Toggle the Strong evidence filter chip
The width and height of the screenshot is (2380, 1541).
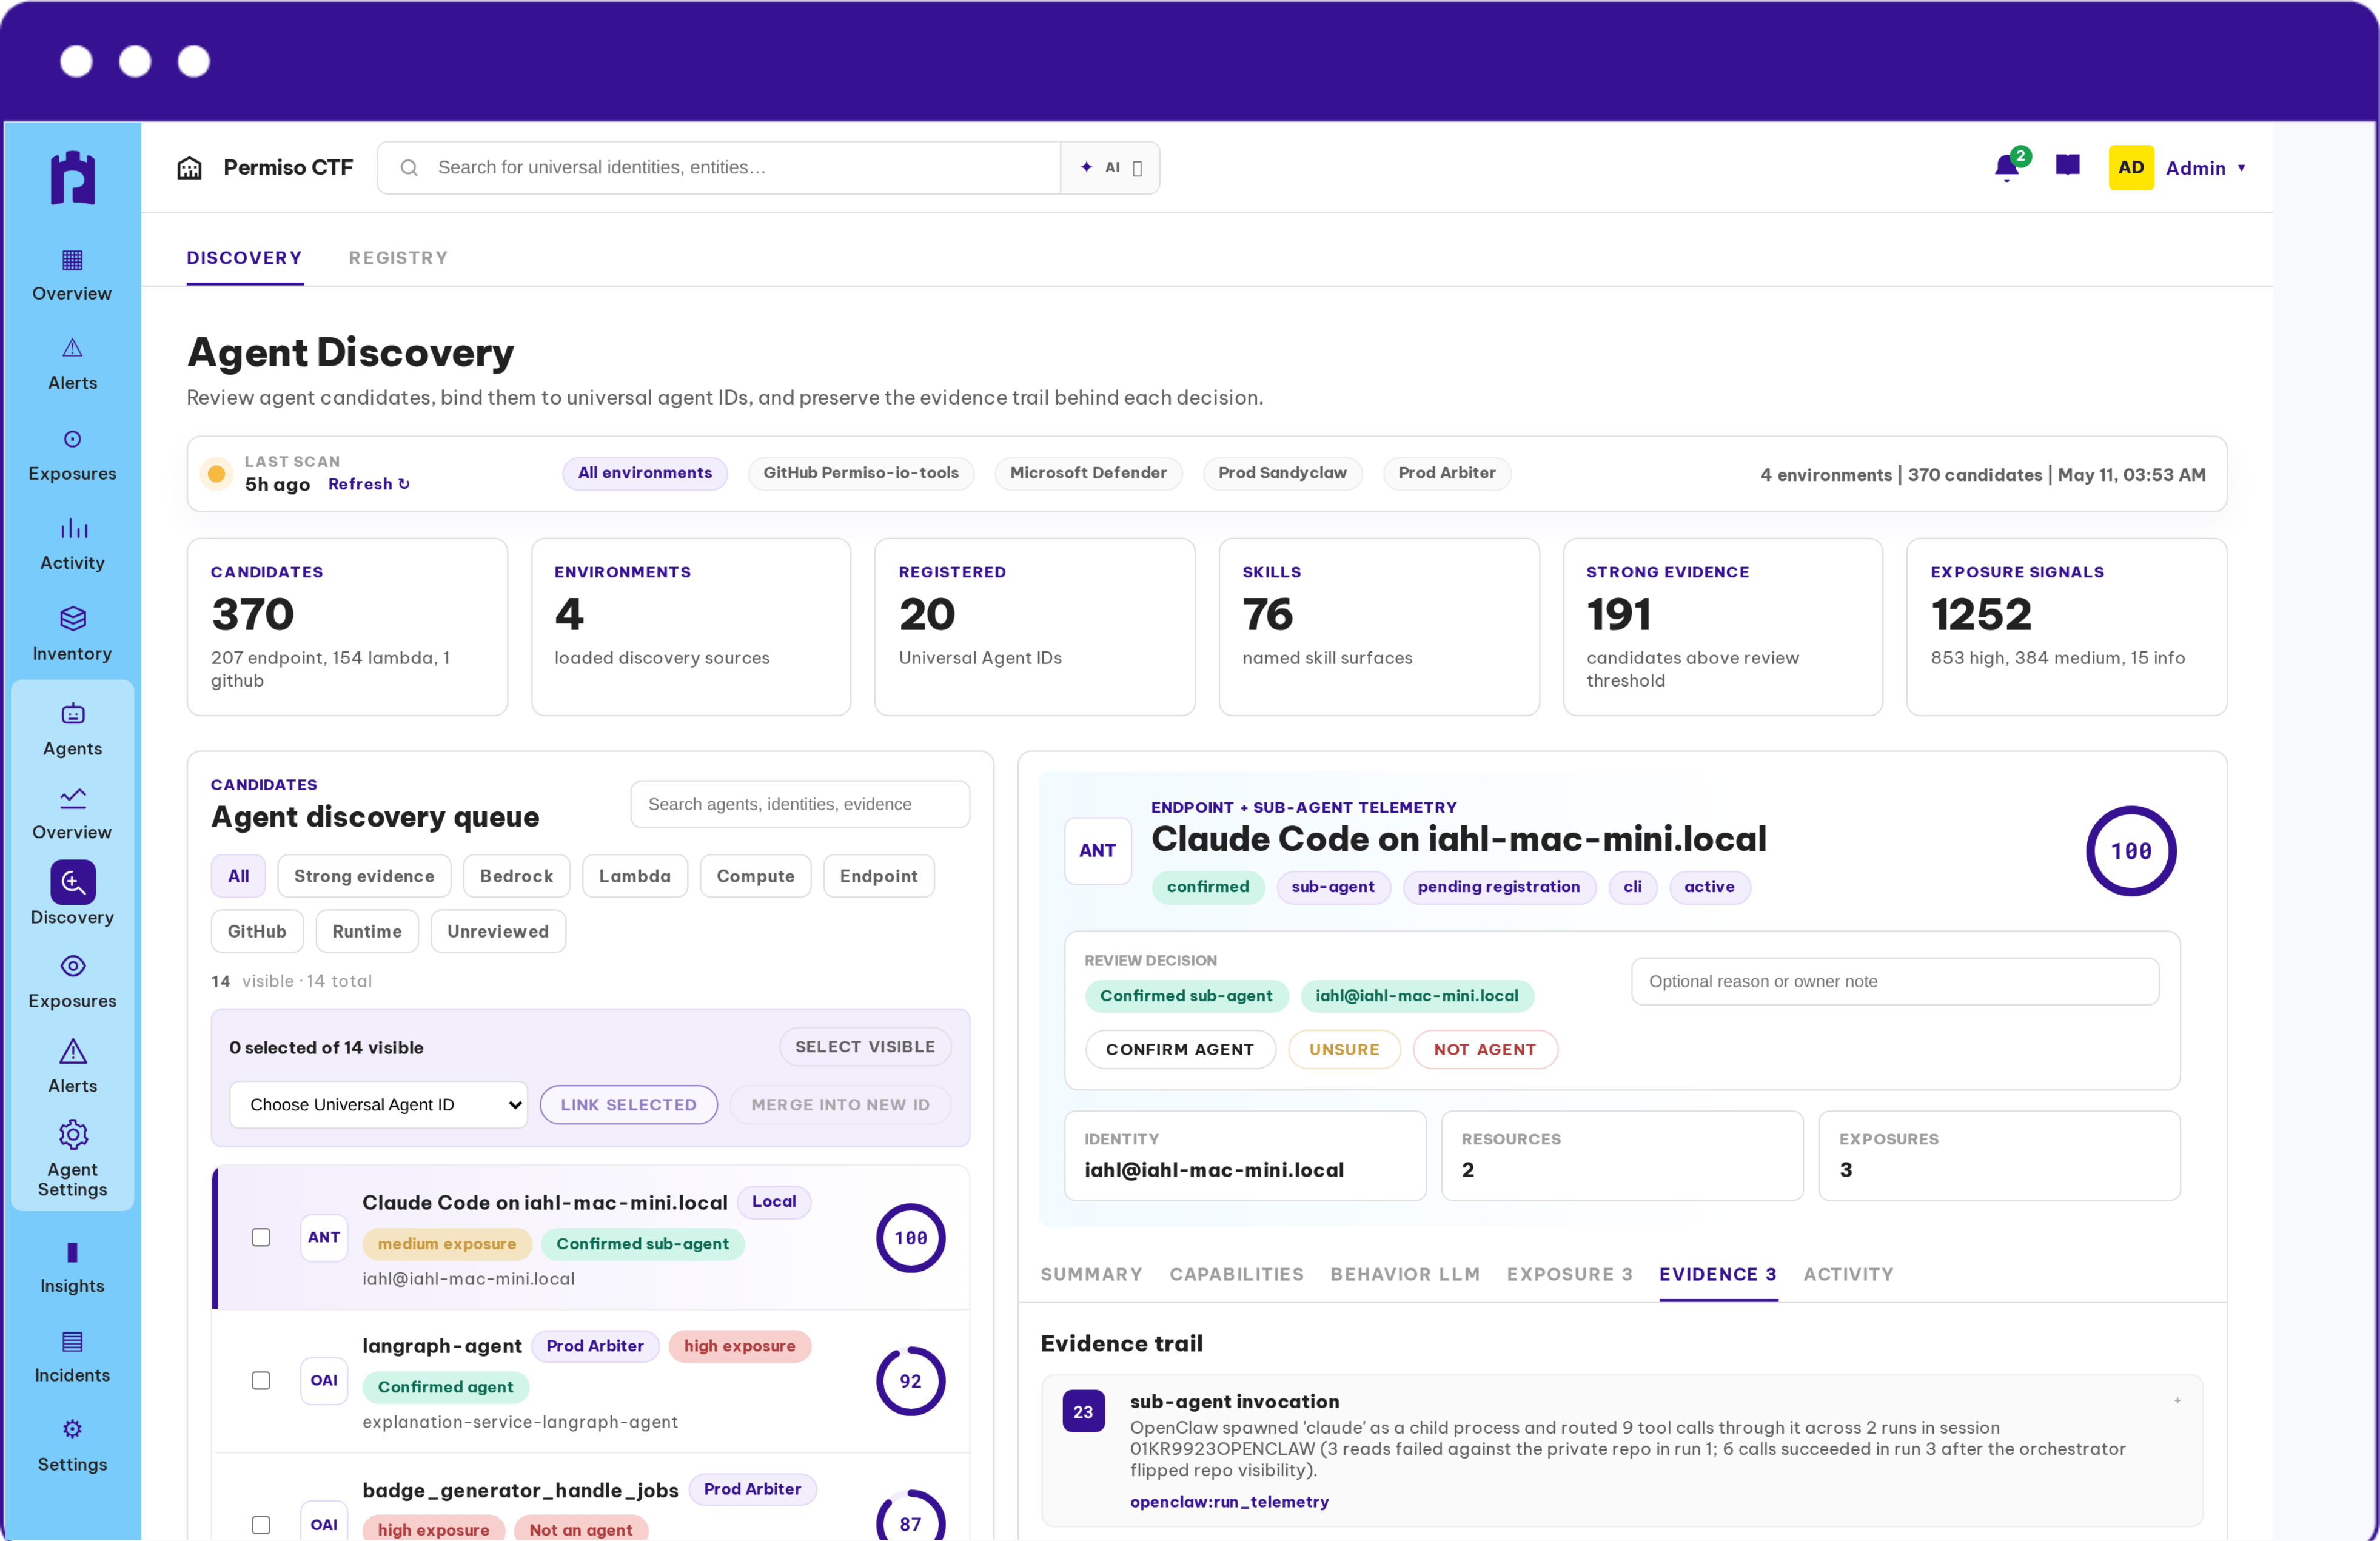coord(364,877)
